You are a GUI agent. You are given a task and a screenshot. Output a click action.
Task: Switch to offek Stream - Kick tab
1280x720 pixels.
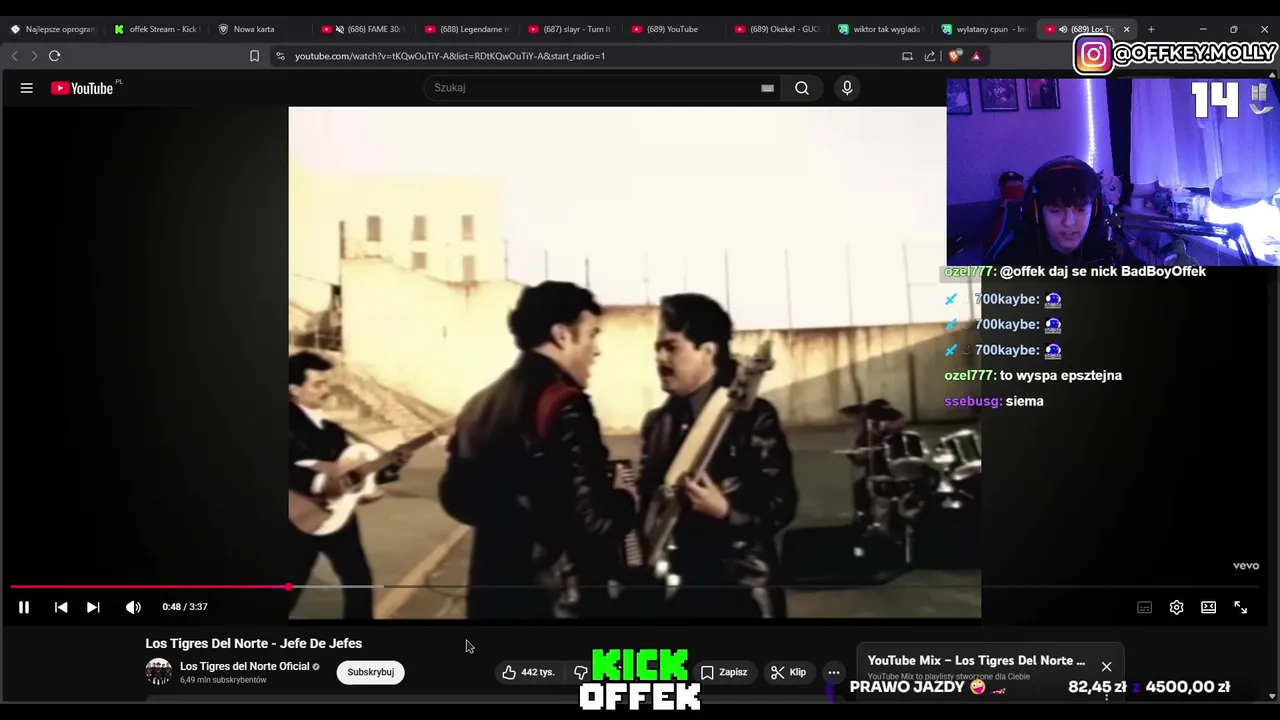pos(157,29)
